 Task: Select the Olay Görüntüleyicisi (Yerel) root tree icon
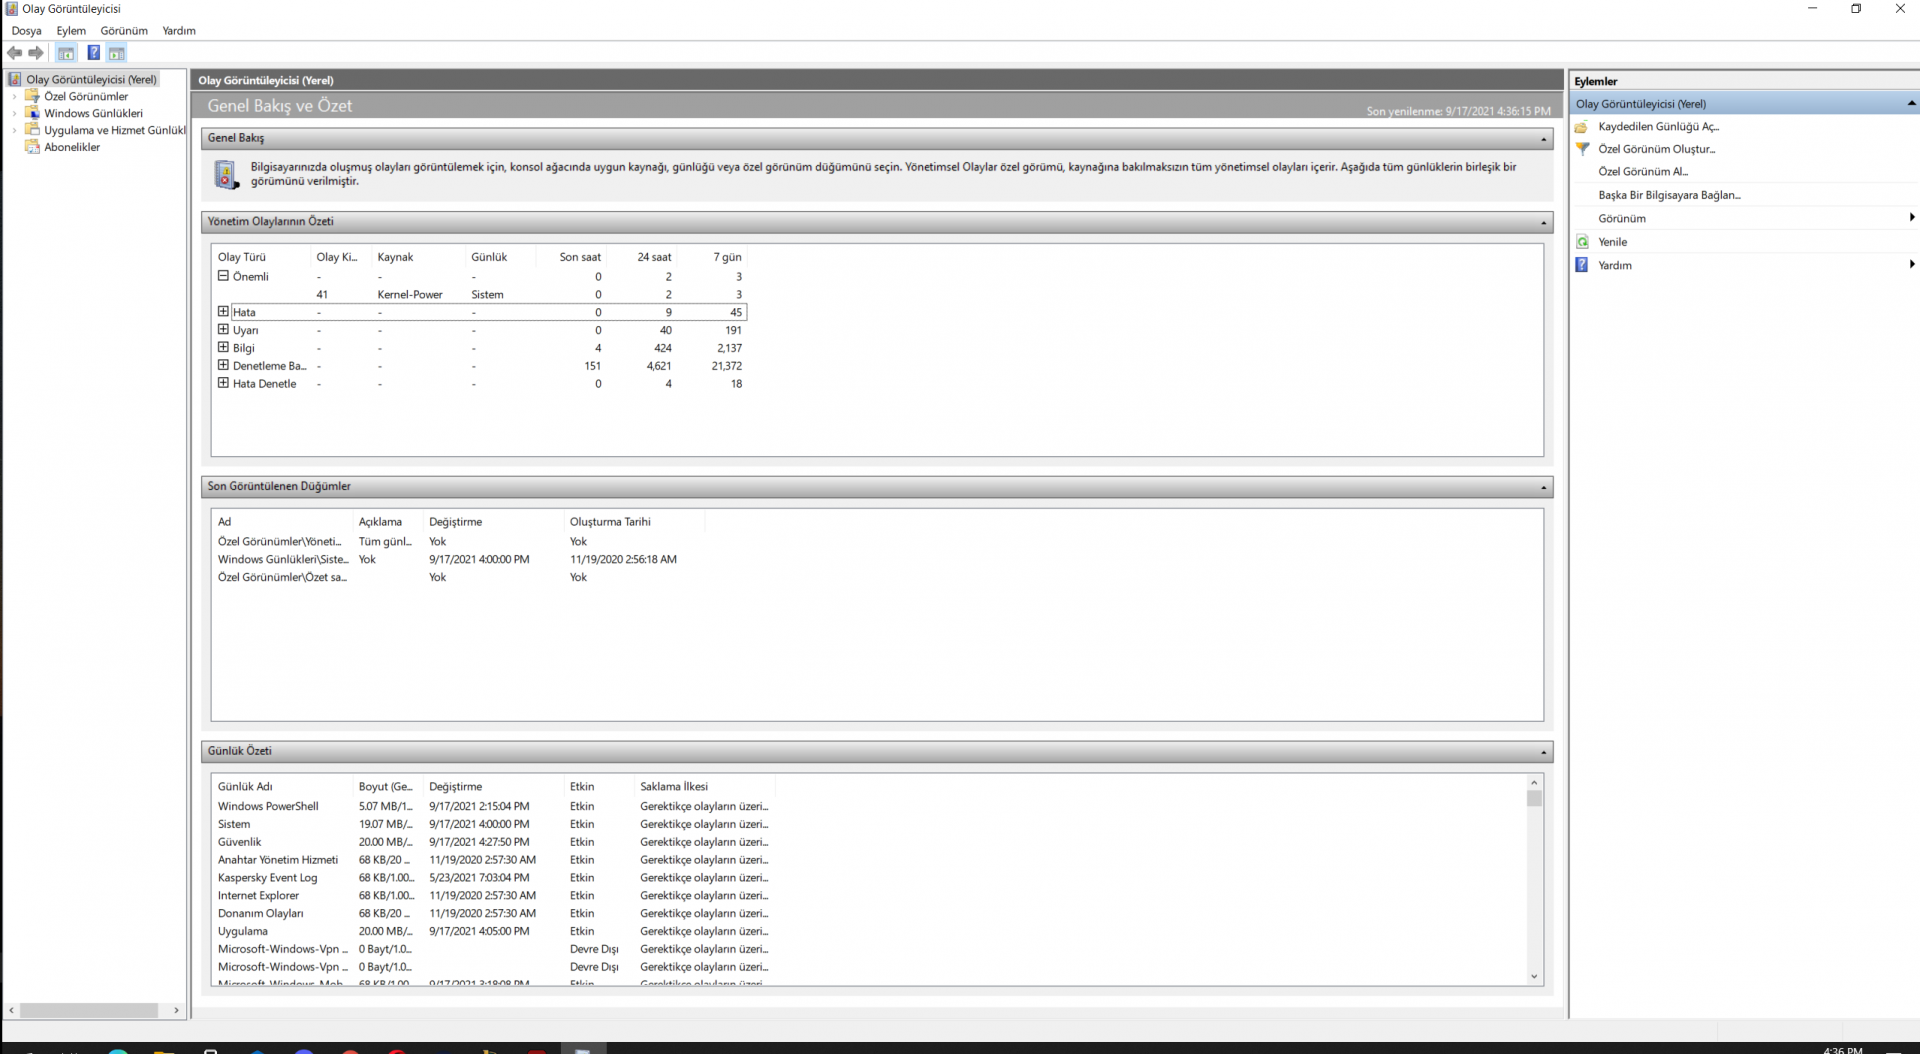point(15,79)
